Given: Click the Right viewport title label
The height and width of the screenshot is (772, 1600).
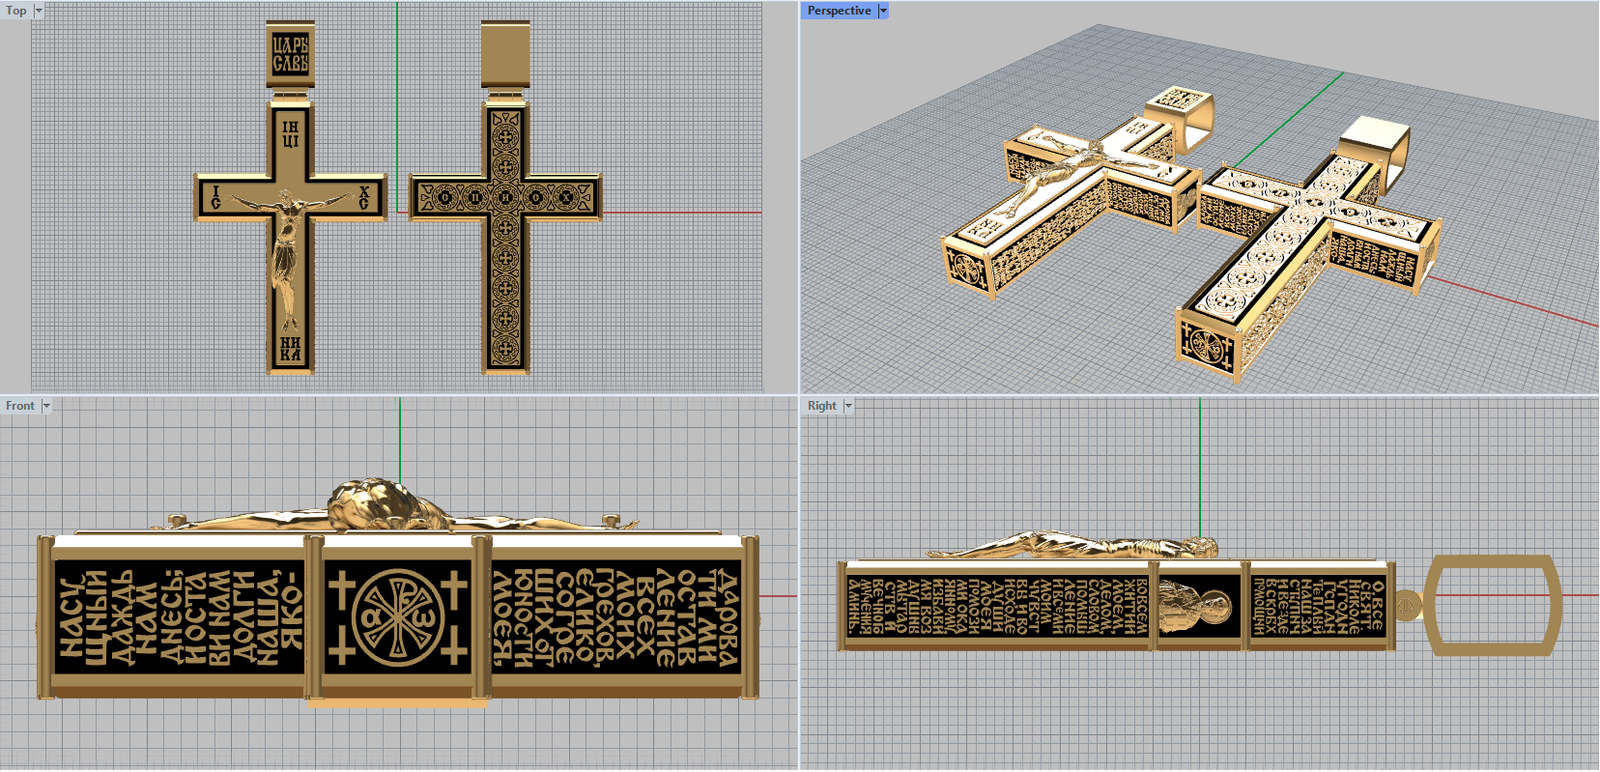Looking at the screenshot, I should point(821,406).
